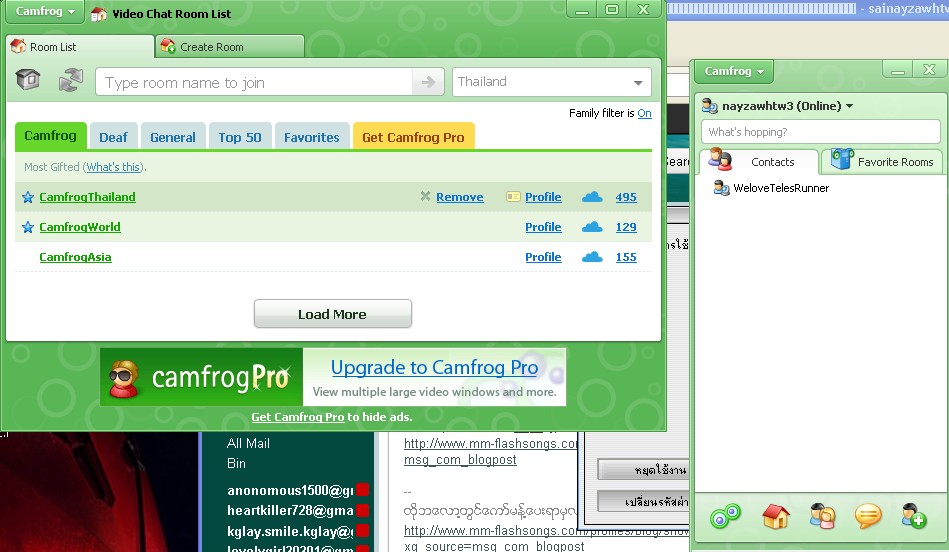Click heartkiller728 contact in mail window
Image resolution: width=949 pixels, height=552 pixels.
(290, 510)
